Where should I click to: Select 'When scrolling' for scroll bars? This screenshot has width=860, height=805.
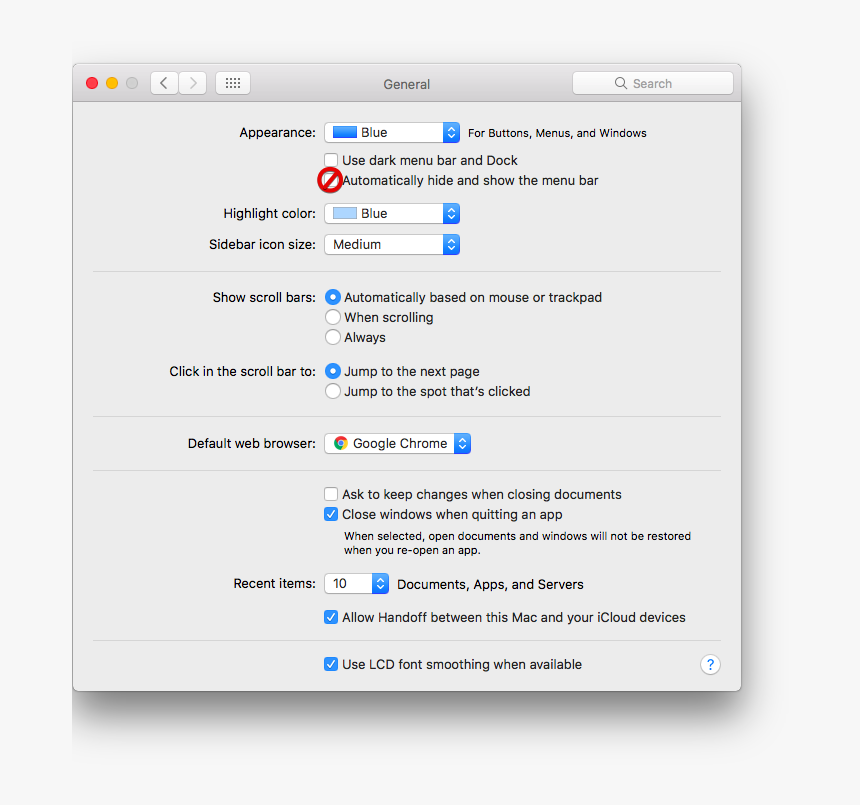[x=332, y=317]
